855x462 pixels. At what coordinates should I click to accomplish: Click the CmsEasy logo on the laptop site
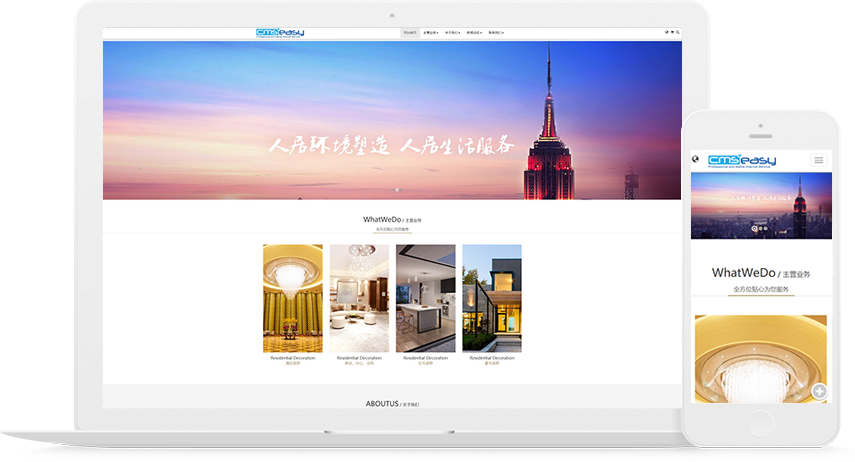click(280, 32)
